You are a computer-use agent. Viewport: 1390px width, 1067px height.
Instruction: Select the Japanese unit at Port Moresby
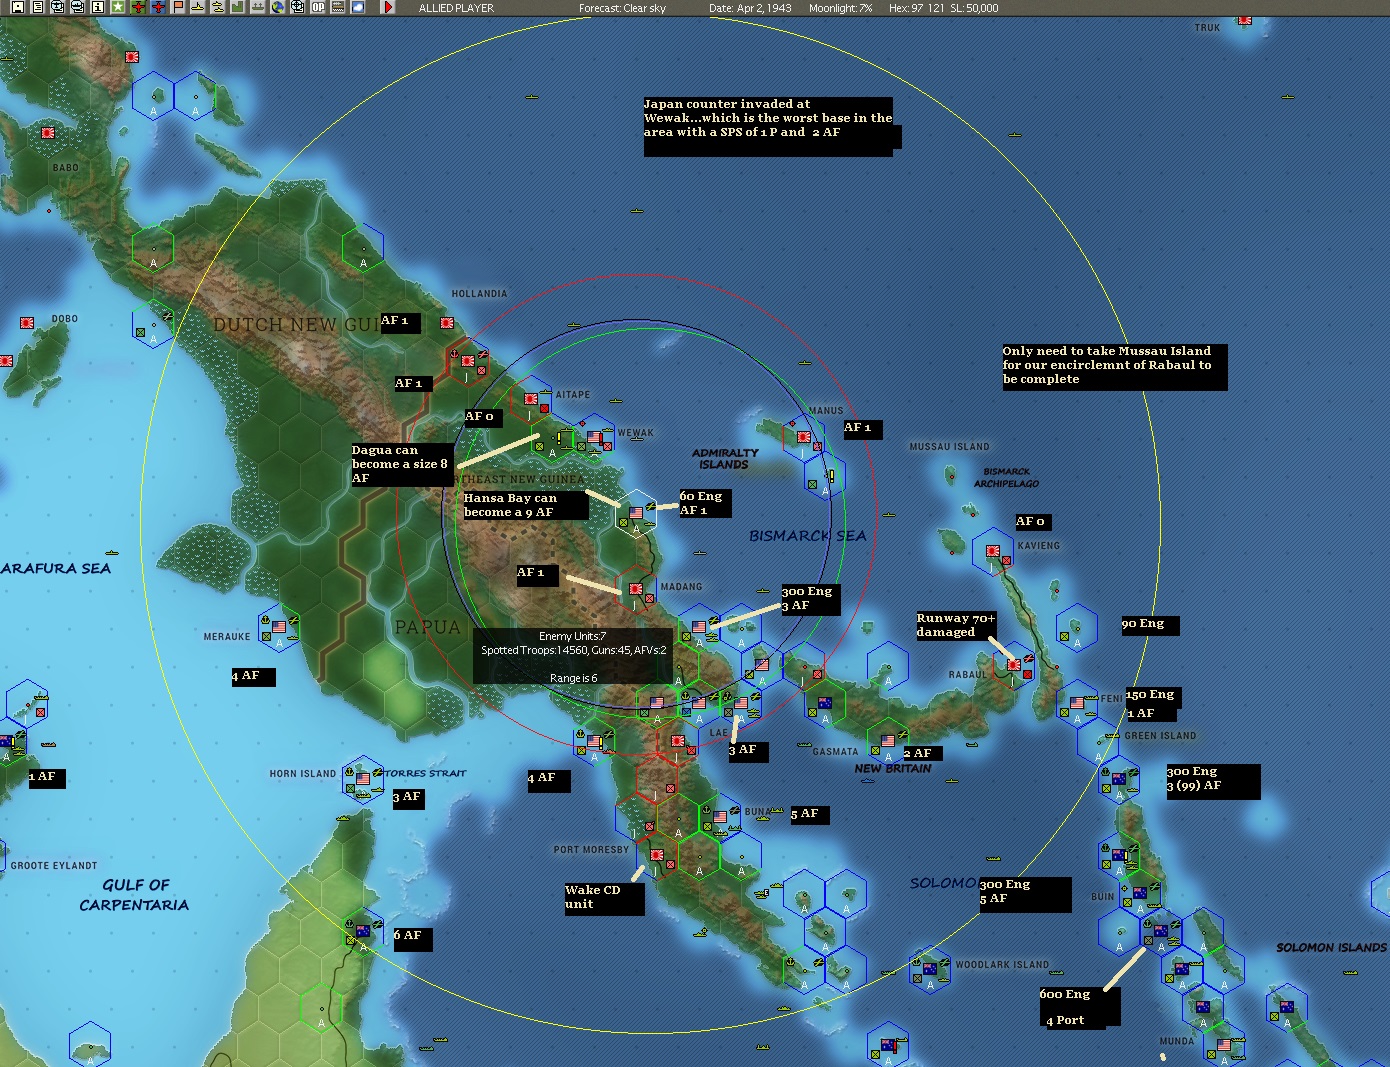(657, 855)
